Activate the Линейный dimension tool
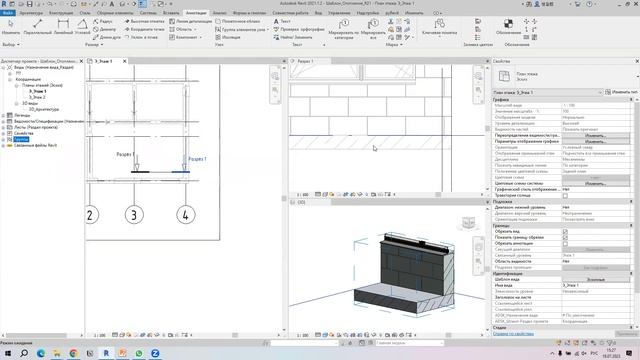Viewport: 640px width, 360px height. pos(63,27)
